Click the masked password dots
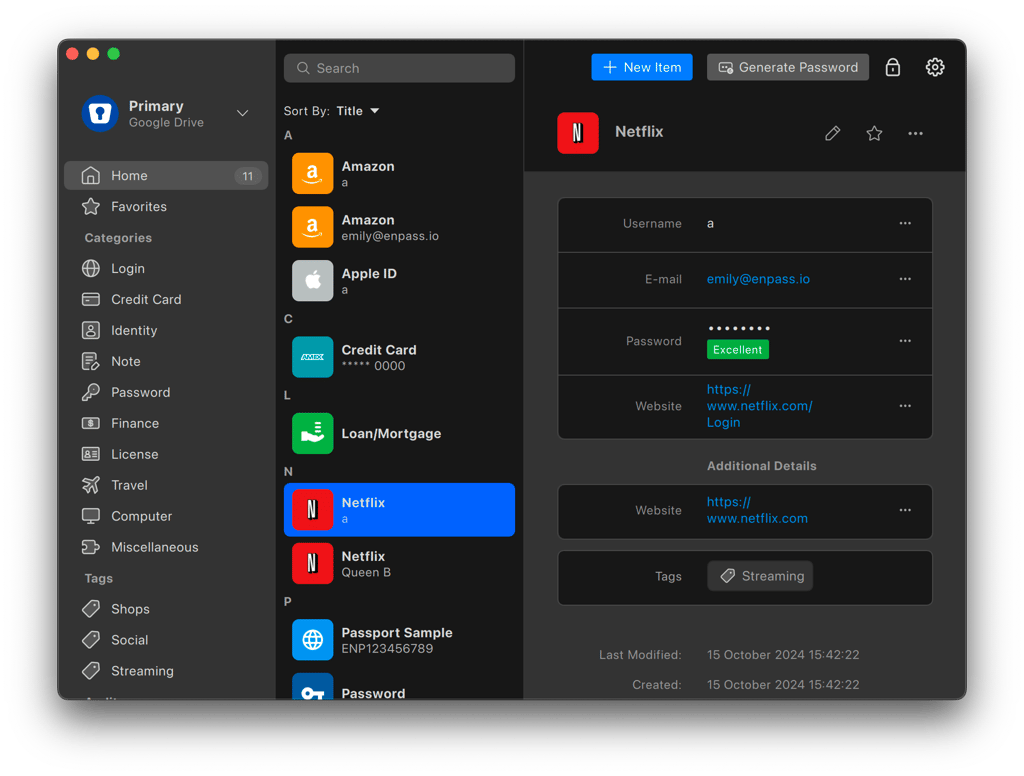 tap(739, 328)
